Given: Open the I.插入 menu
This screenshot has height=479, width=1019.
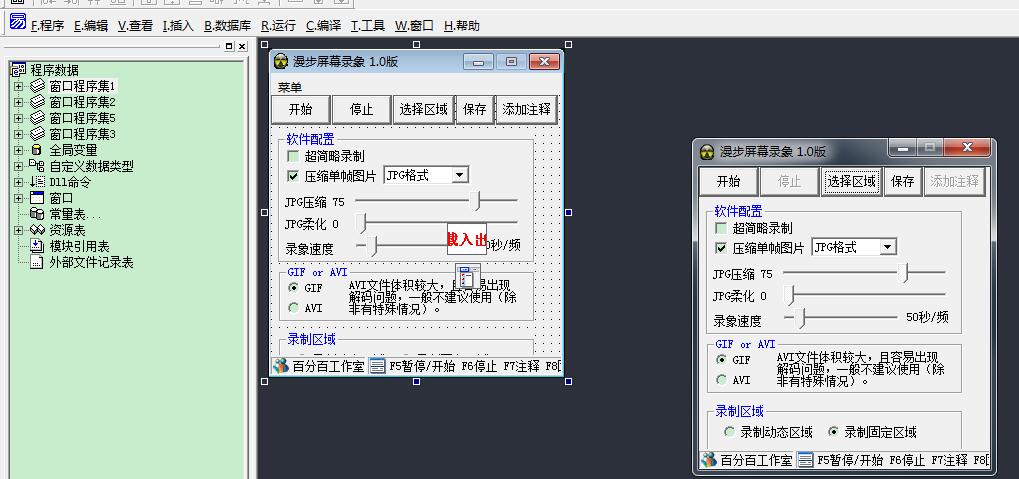Looking at the screenshot, I should click(178, 26).
